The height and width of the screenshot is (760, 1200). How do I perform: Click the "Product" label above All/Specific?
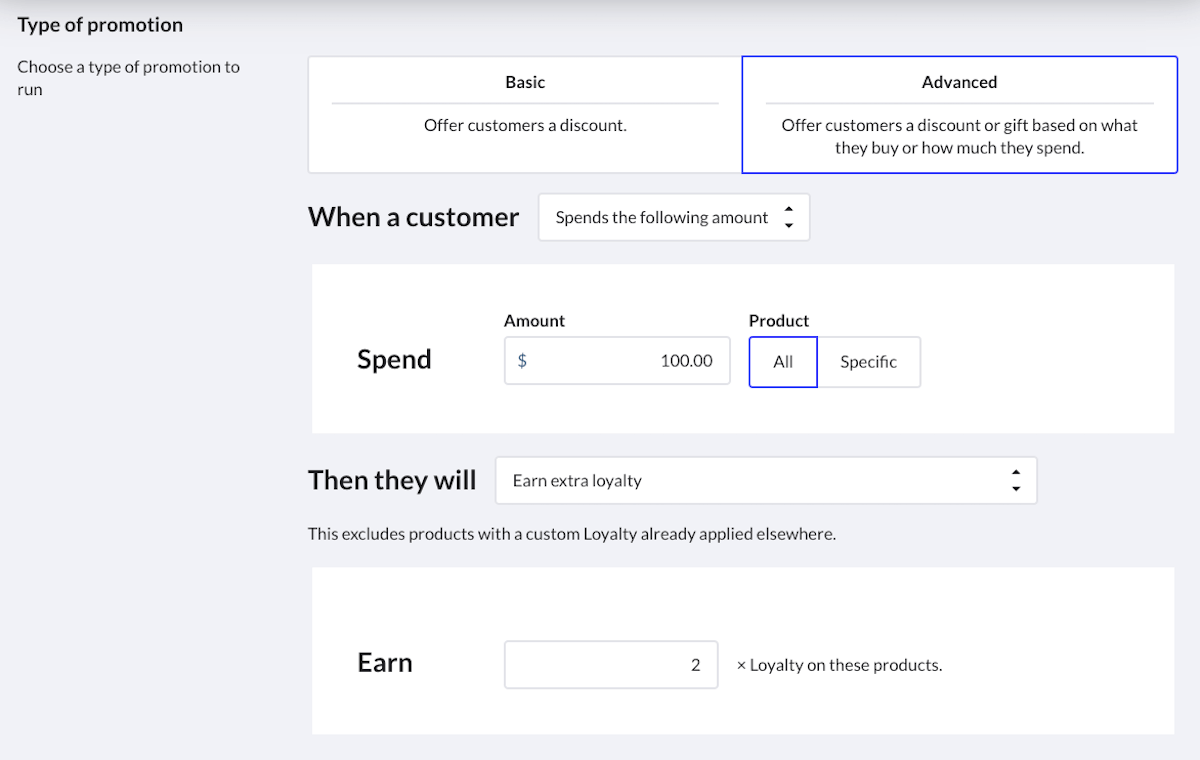[x=778, y=321]
